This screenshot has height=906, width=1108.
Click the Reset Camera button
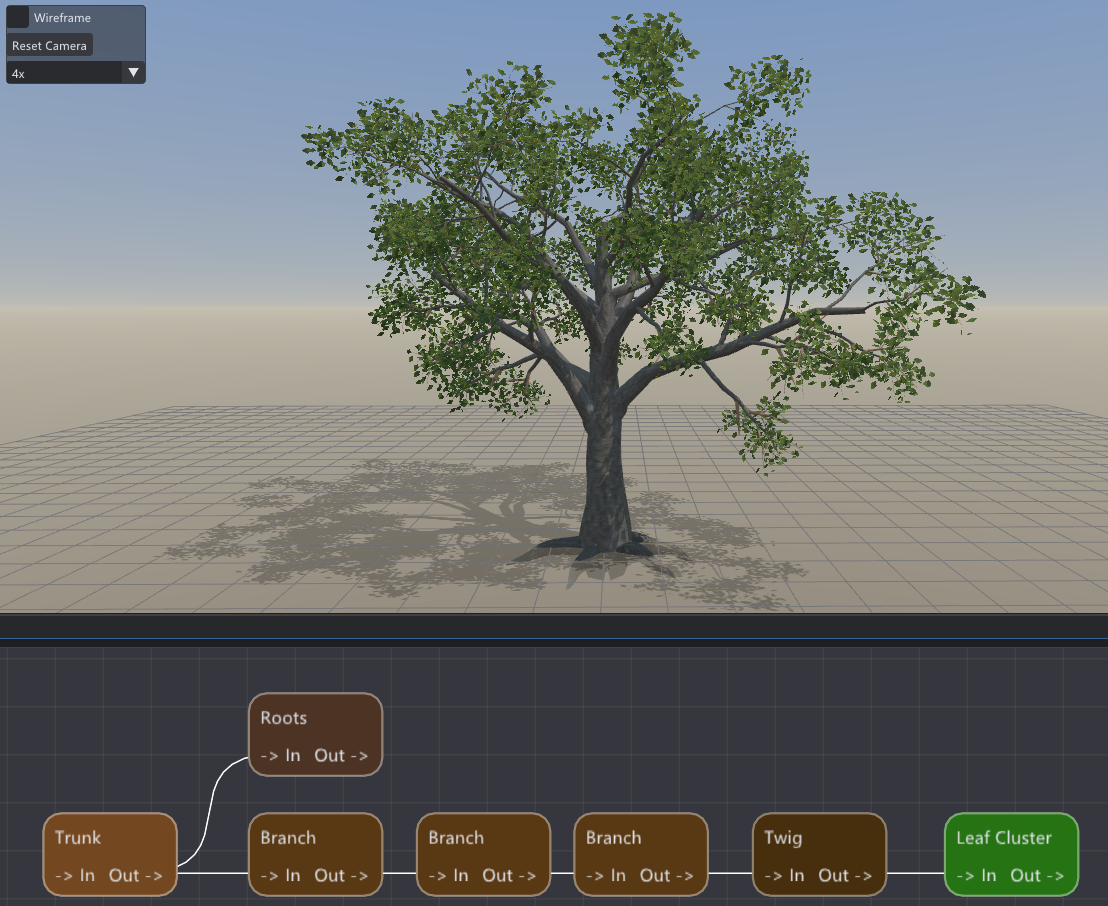49,45
